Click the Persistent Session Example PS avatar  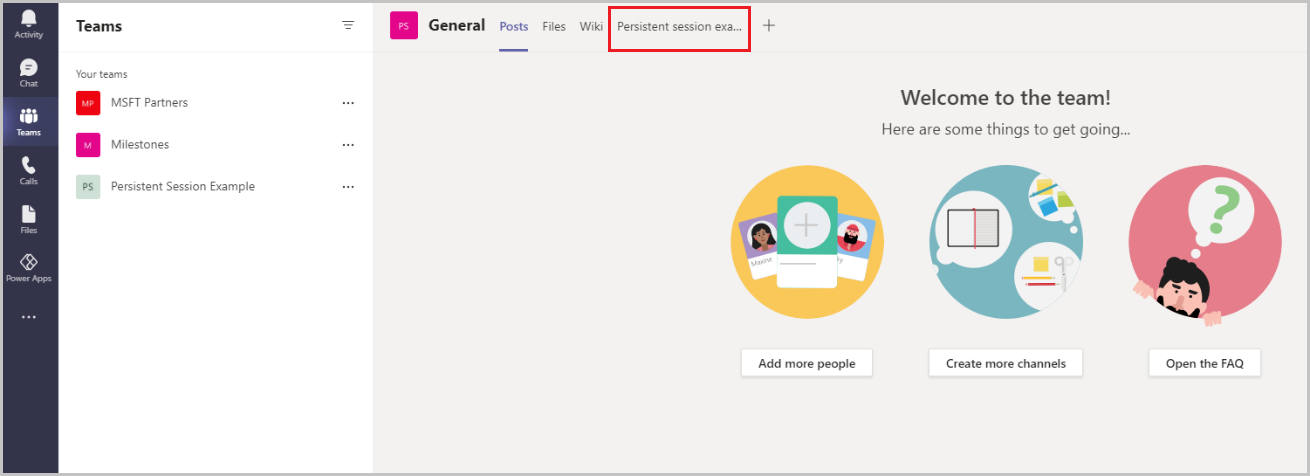88,187
